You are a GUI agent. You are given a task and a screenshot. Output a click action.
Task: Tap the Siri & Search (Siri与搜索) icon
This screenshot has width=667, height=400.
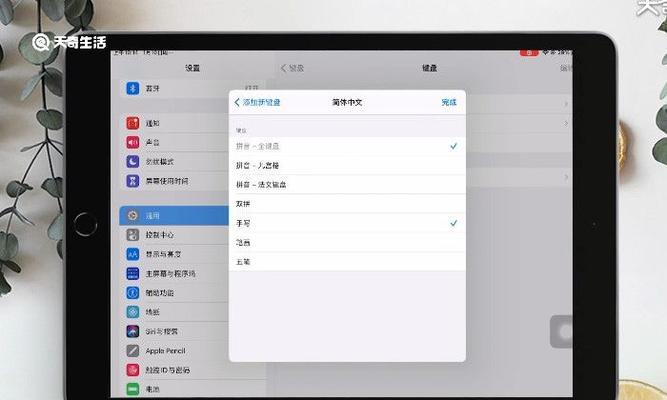click(x=133, y=331)
